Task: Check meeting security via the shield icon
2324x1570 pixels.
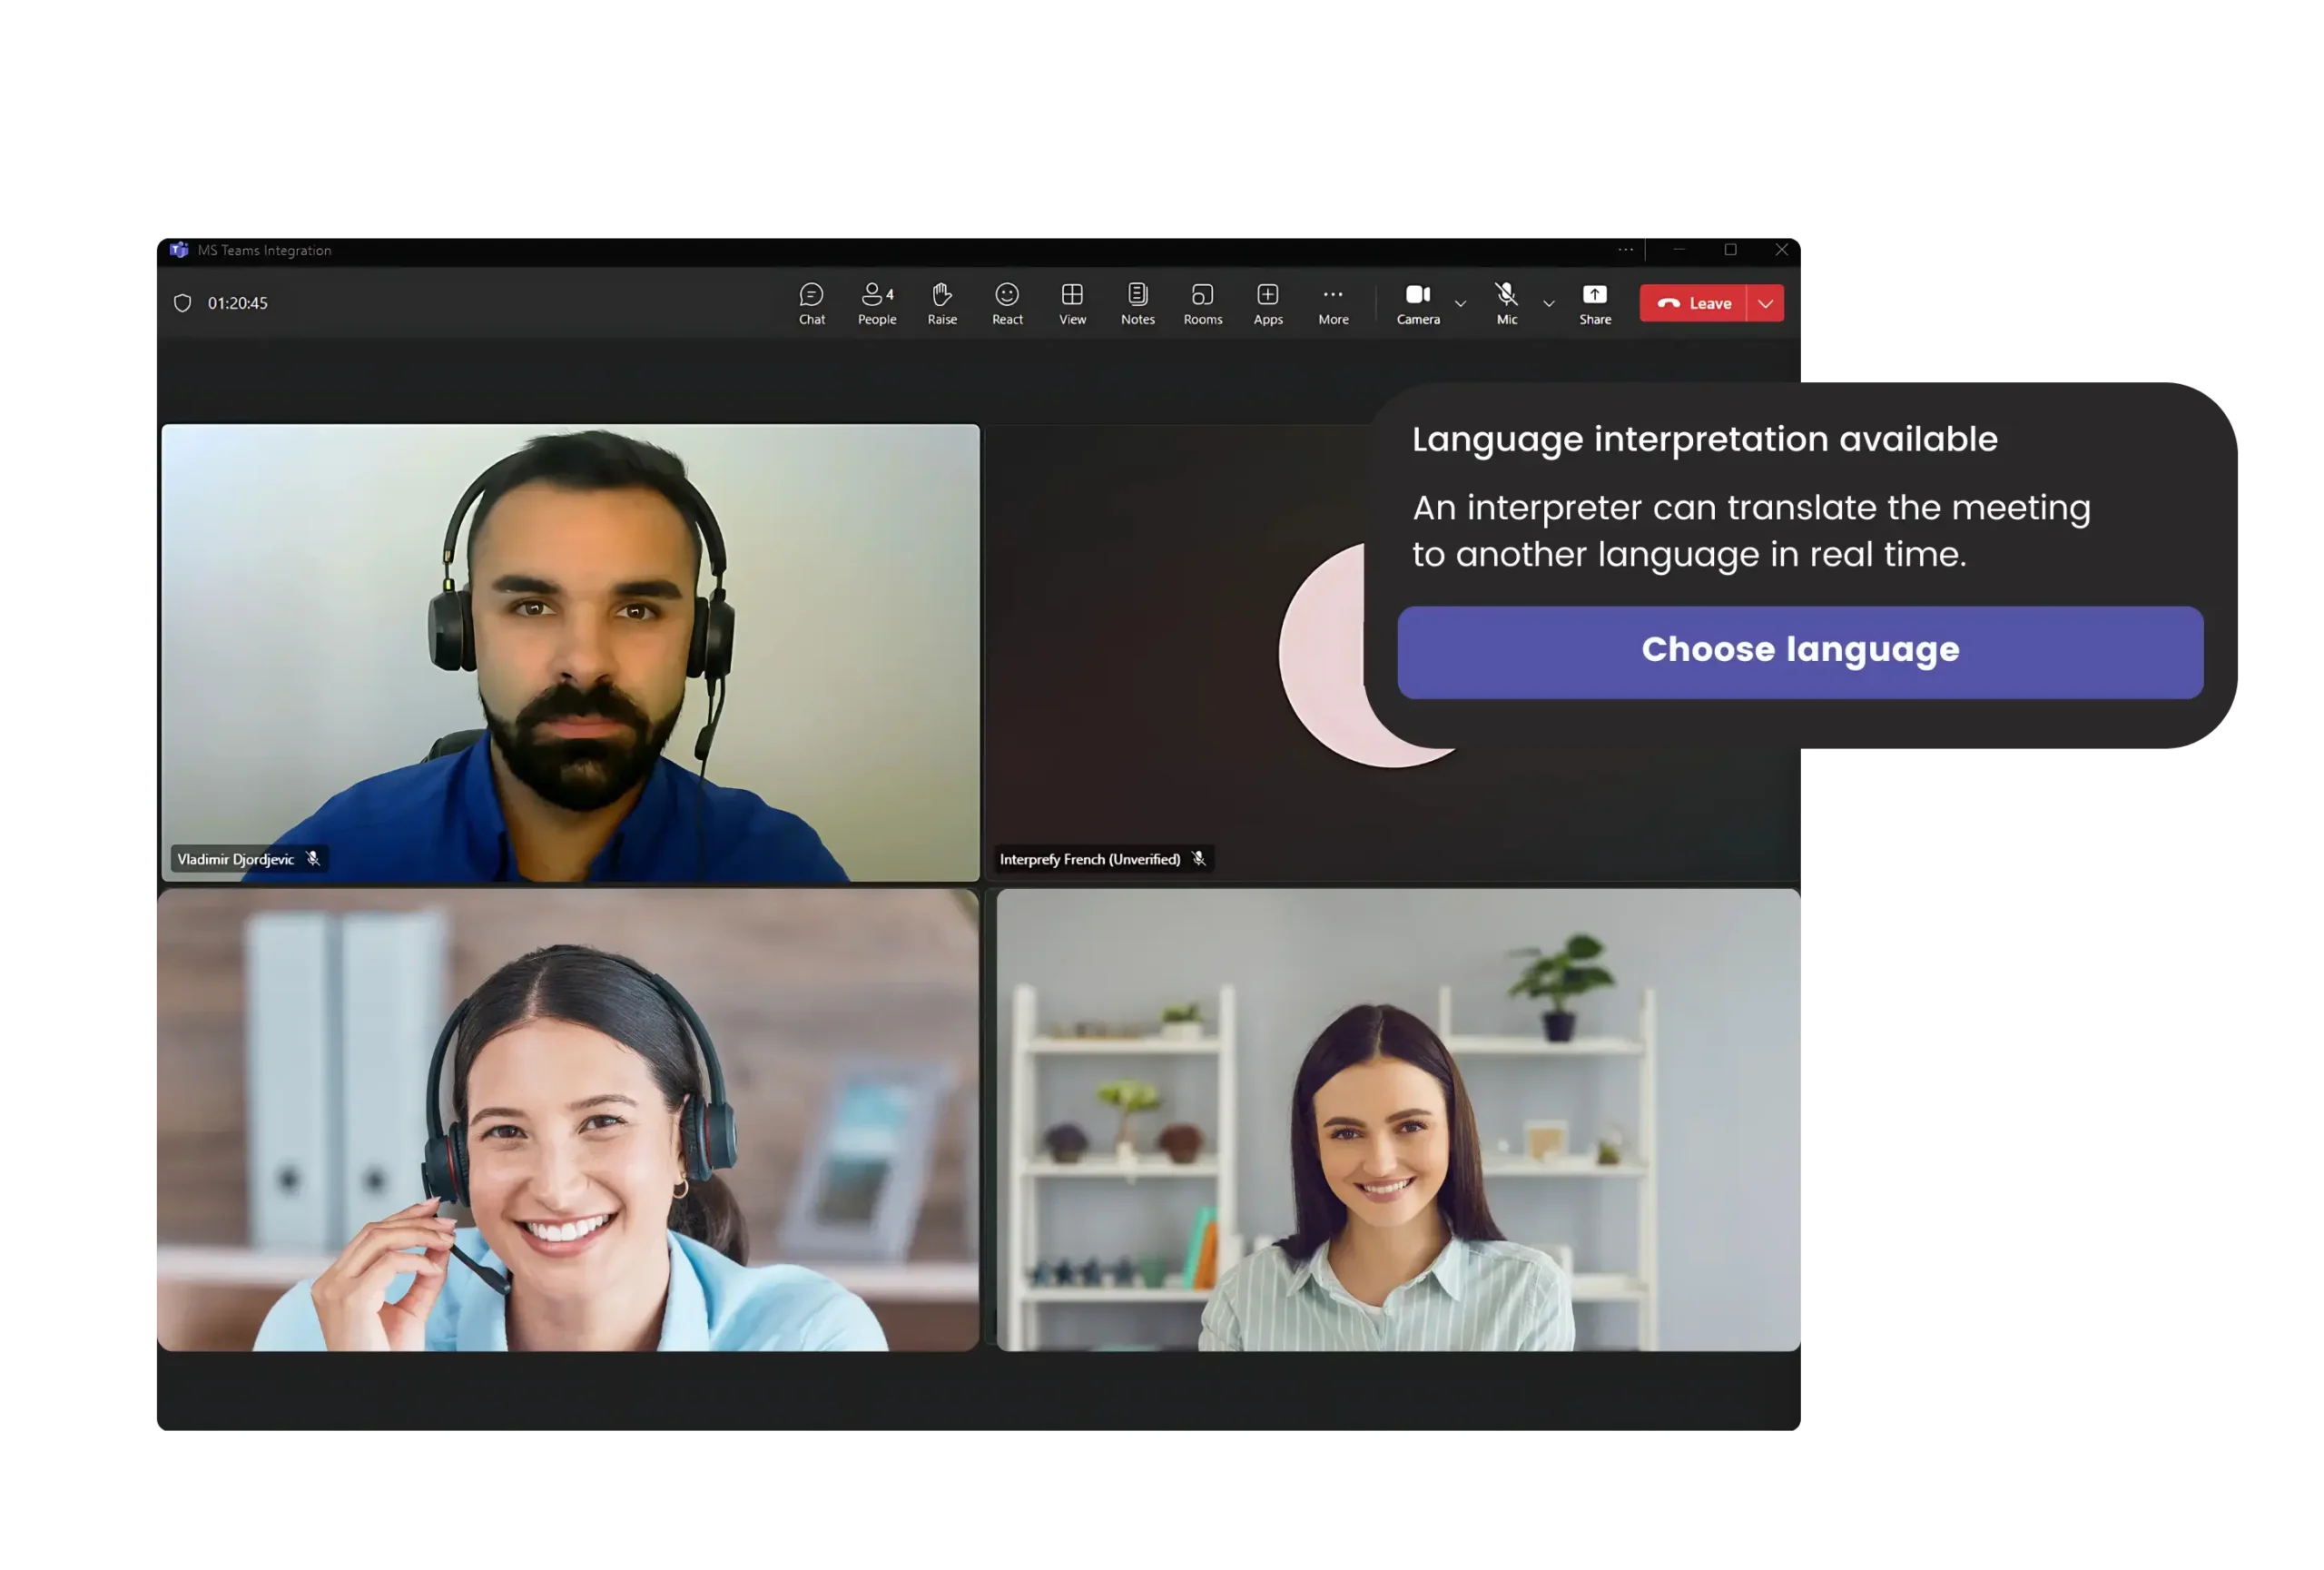Action: coord(183,302)
